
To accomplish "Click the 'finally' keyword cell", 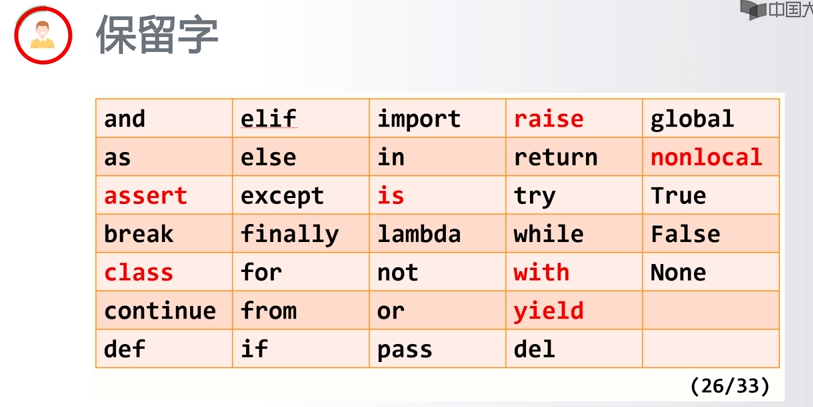I will tap(301, 234).
